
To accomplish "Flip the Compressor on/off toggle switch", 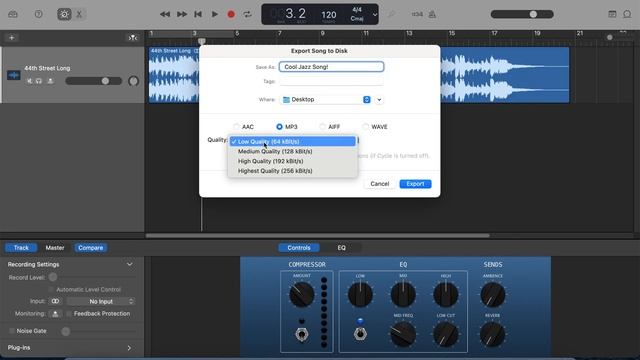I will (302, 334).
